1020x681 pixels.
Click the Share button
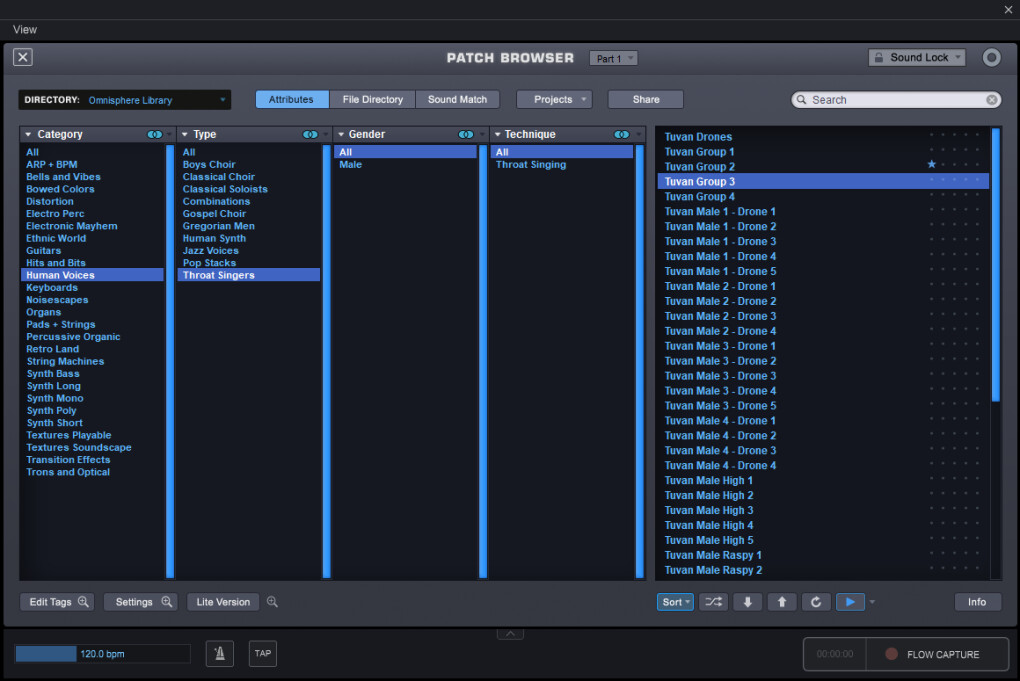click(646, 100)
